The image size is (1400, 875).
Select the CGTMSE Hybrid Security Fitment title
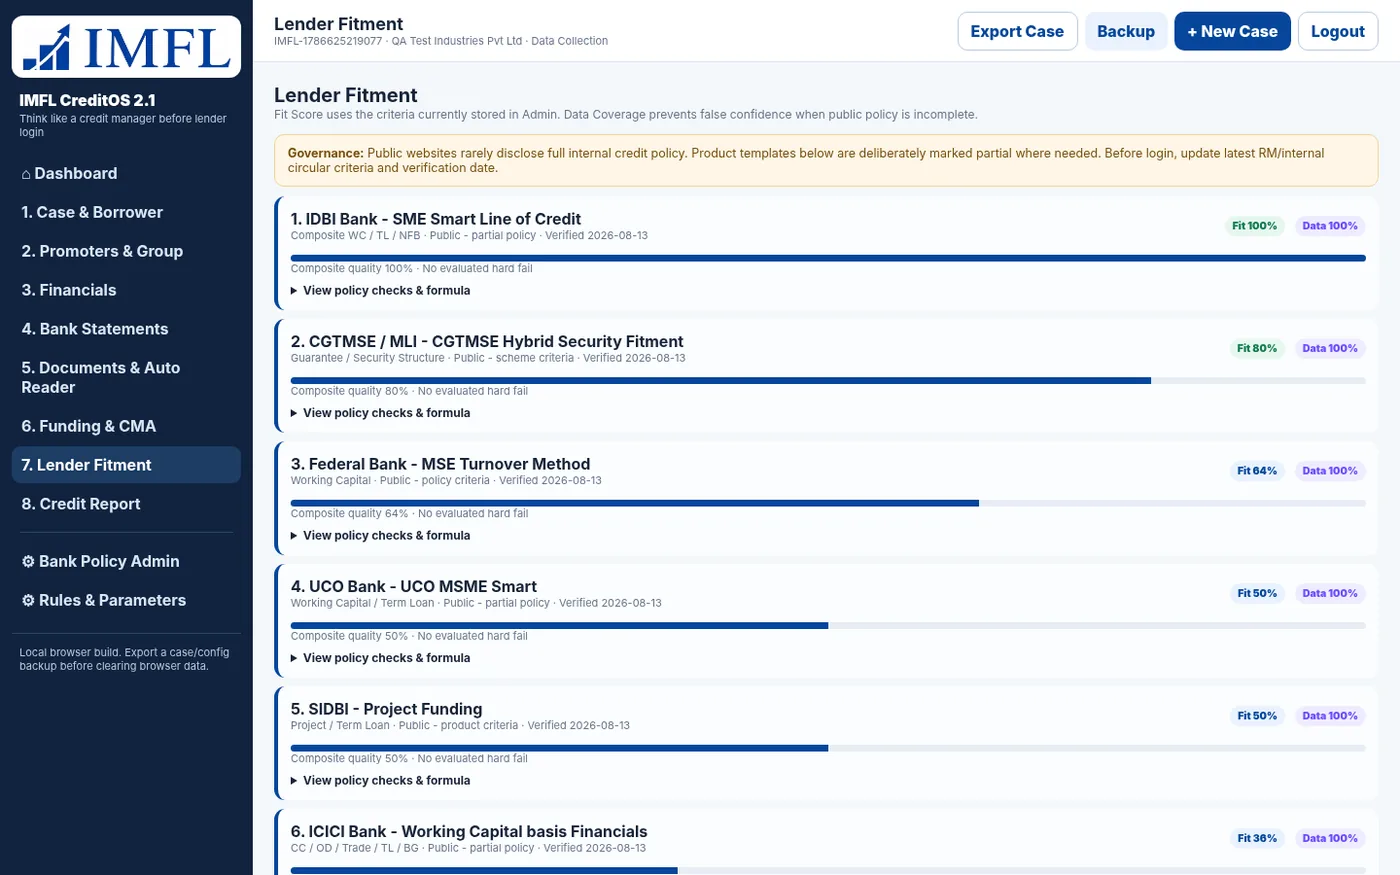coord(487,341)
